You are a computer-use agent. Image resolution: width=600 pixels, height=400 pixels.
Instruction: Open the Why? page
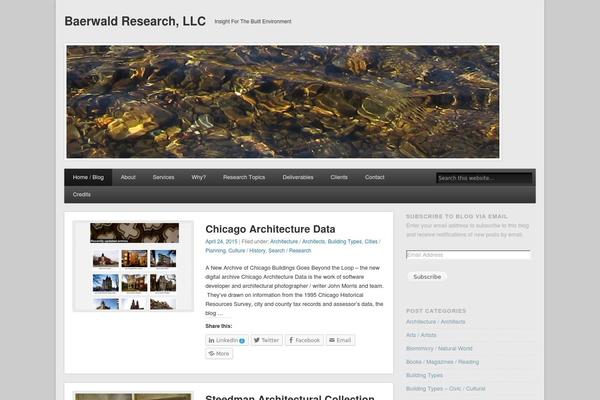click(199, 177)
